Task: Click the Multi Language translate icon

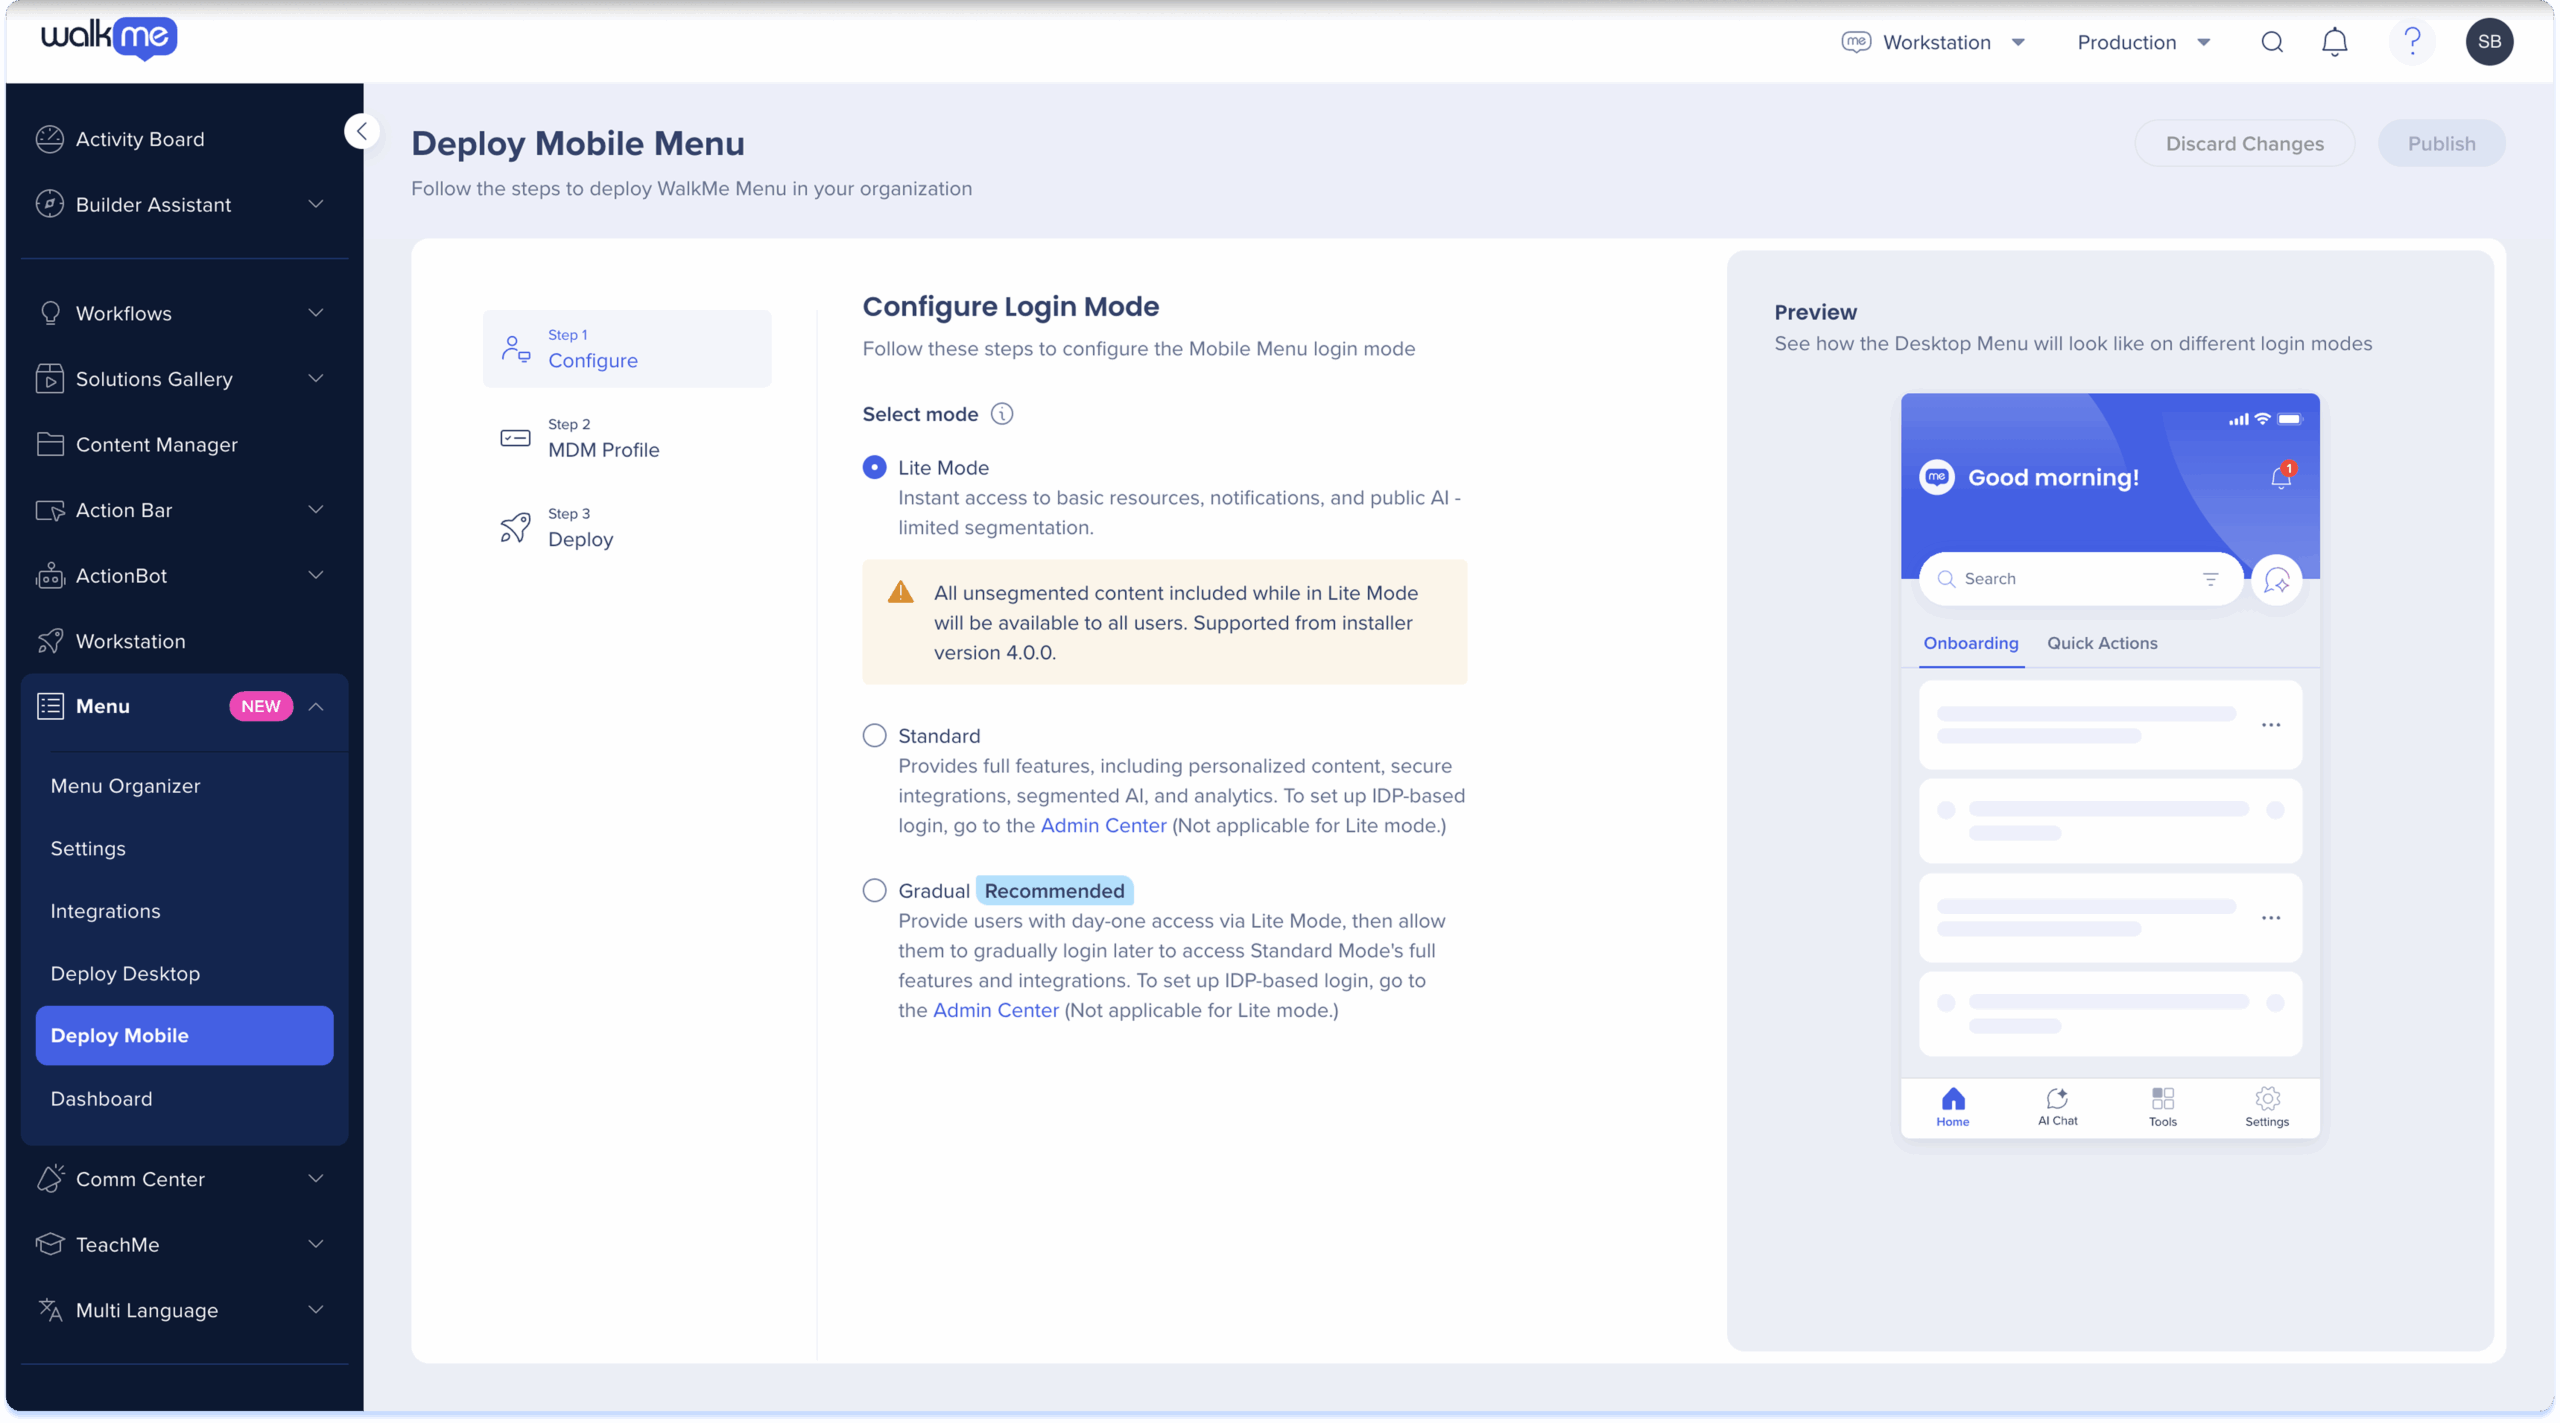Action: pyautogui.click(x=49, y=1309)
